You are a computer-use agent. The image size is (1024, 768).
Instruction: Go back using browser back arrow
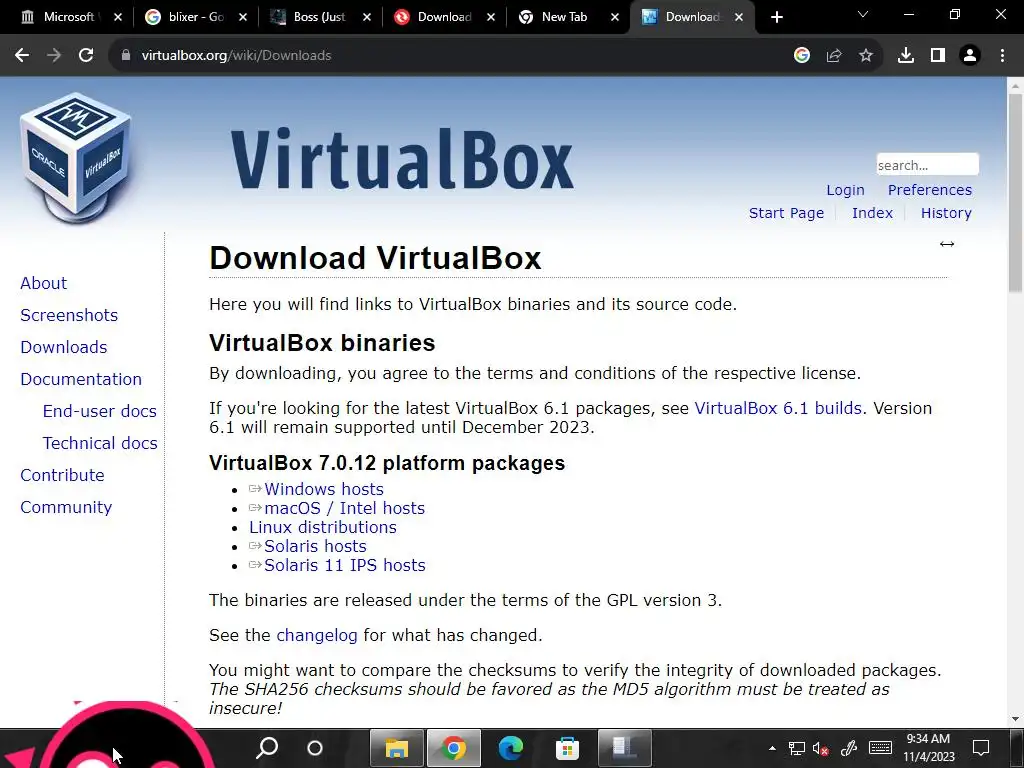tap(22, 56)
